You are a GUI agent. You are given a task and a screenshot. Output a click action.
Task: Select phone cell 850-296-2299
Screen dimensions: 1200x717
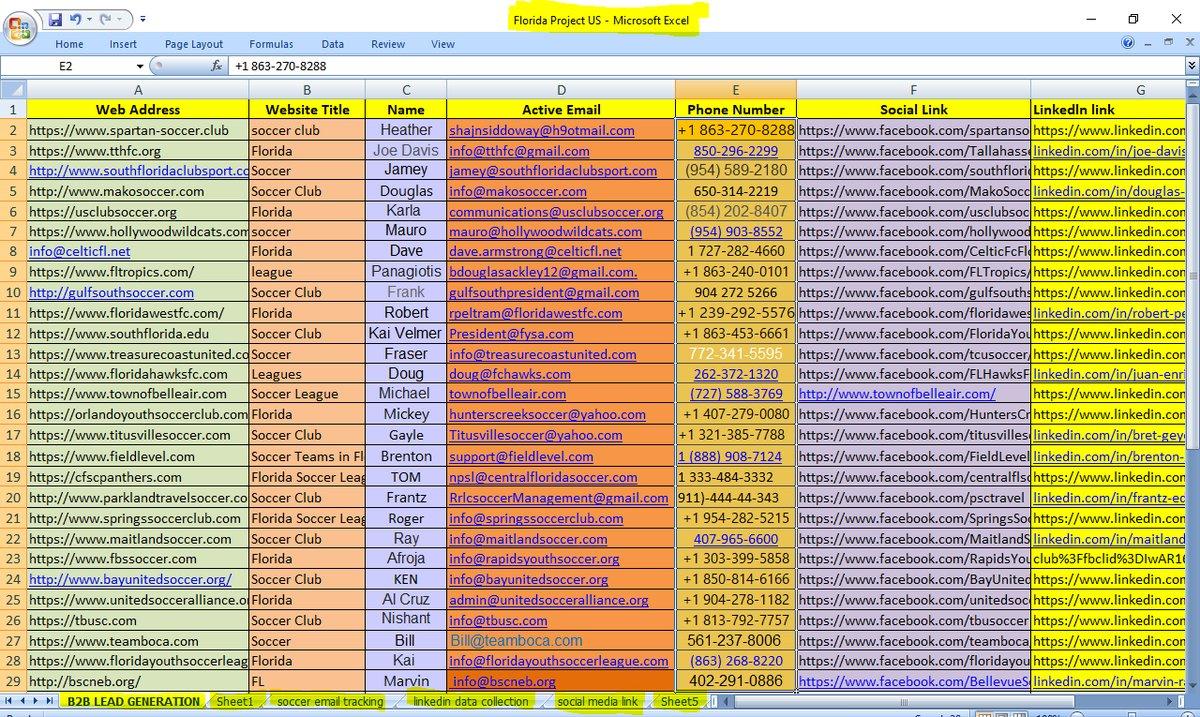736,150
